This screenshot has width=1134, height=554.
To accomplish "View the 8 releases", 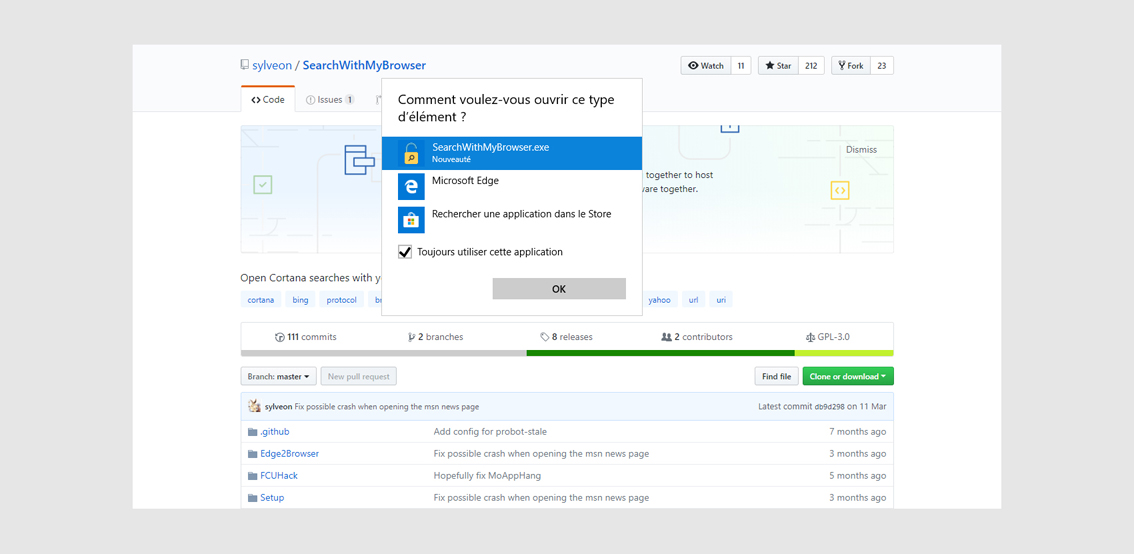I will (x=566, y=337).
